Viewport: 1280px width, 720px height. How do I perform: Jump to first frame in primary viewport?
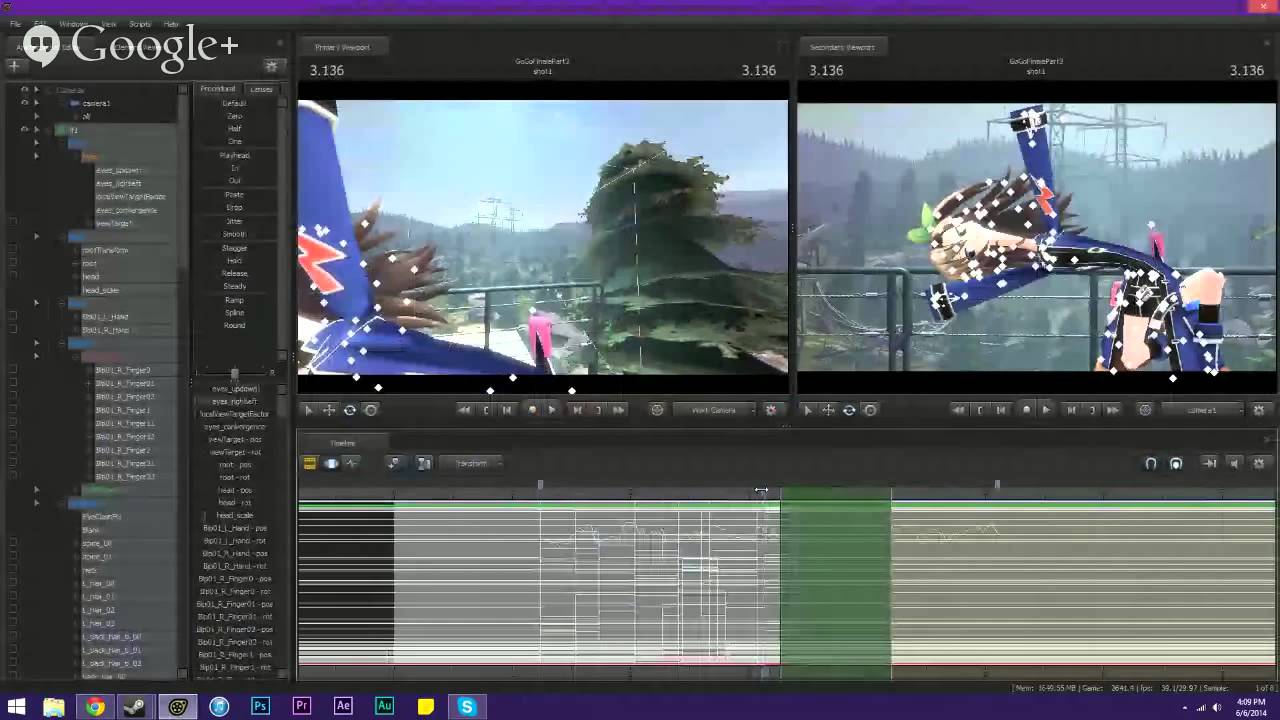464,410
